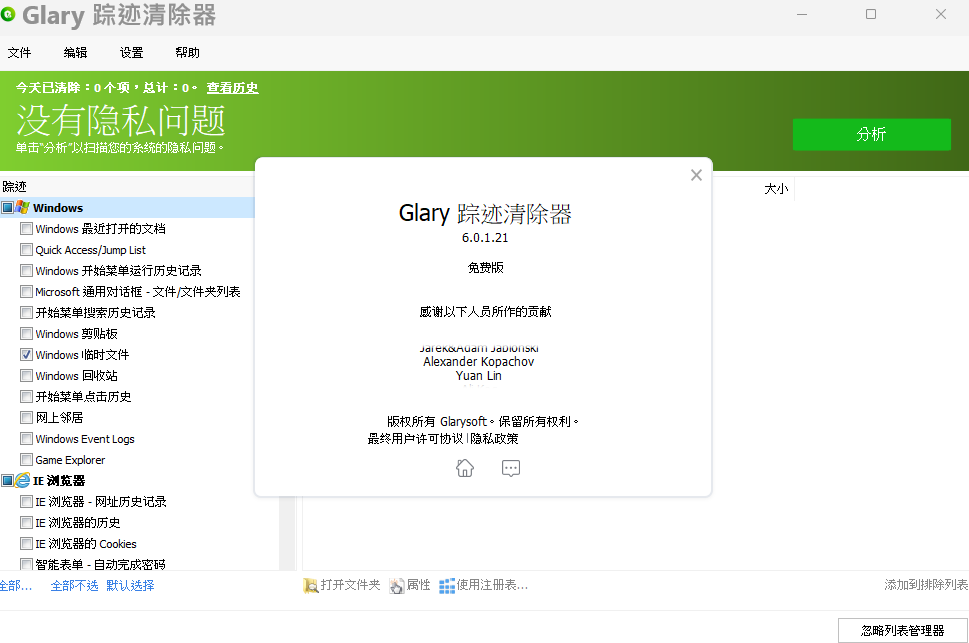The height and width of the screenshot is (643, 969).
Task: Enable the Game Explorer checkbox
Action: (x=26, y=460)
